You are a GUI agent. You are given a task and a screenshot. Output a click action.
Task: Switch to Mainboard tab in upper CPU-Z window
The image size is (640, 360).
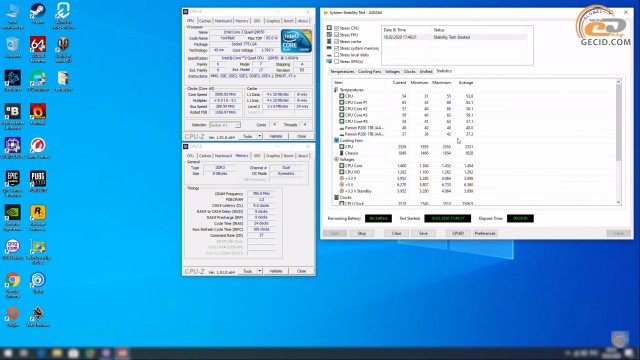223,21
